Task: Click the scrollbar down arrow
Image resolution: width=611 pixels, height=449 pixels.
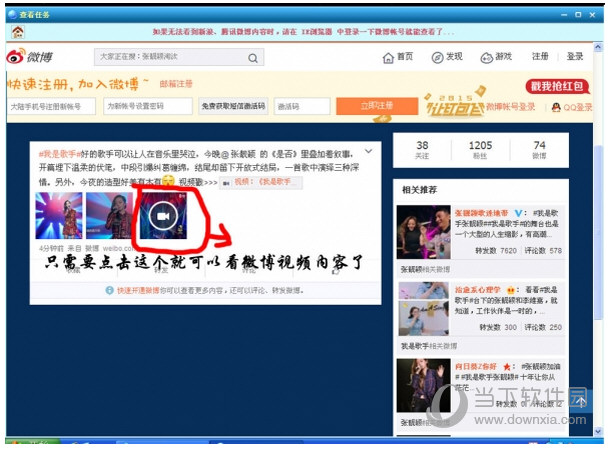Action: [x=598, y=432]
